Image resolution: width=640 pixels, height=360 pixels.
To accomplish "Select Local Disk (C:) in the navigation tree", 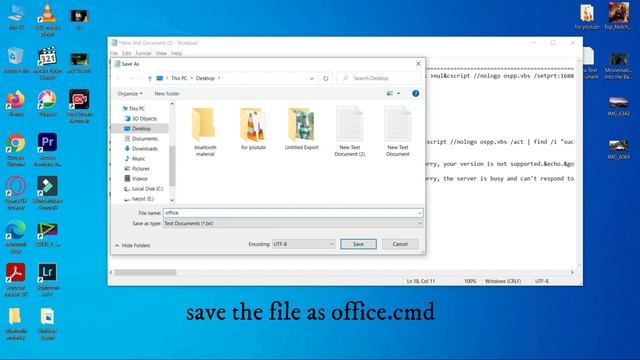I will click(x=147, y=189).
